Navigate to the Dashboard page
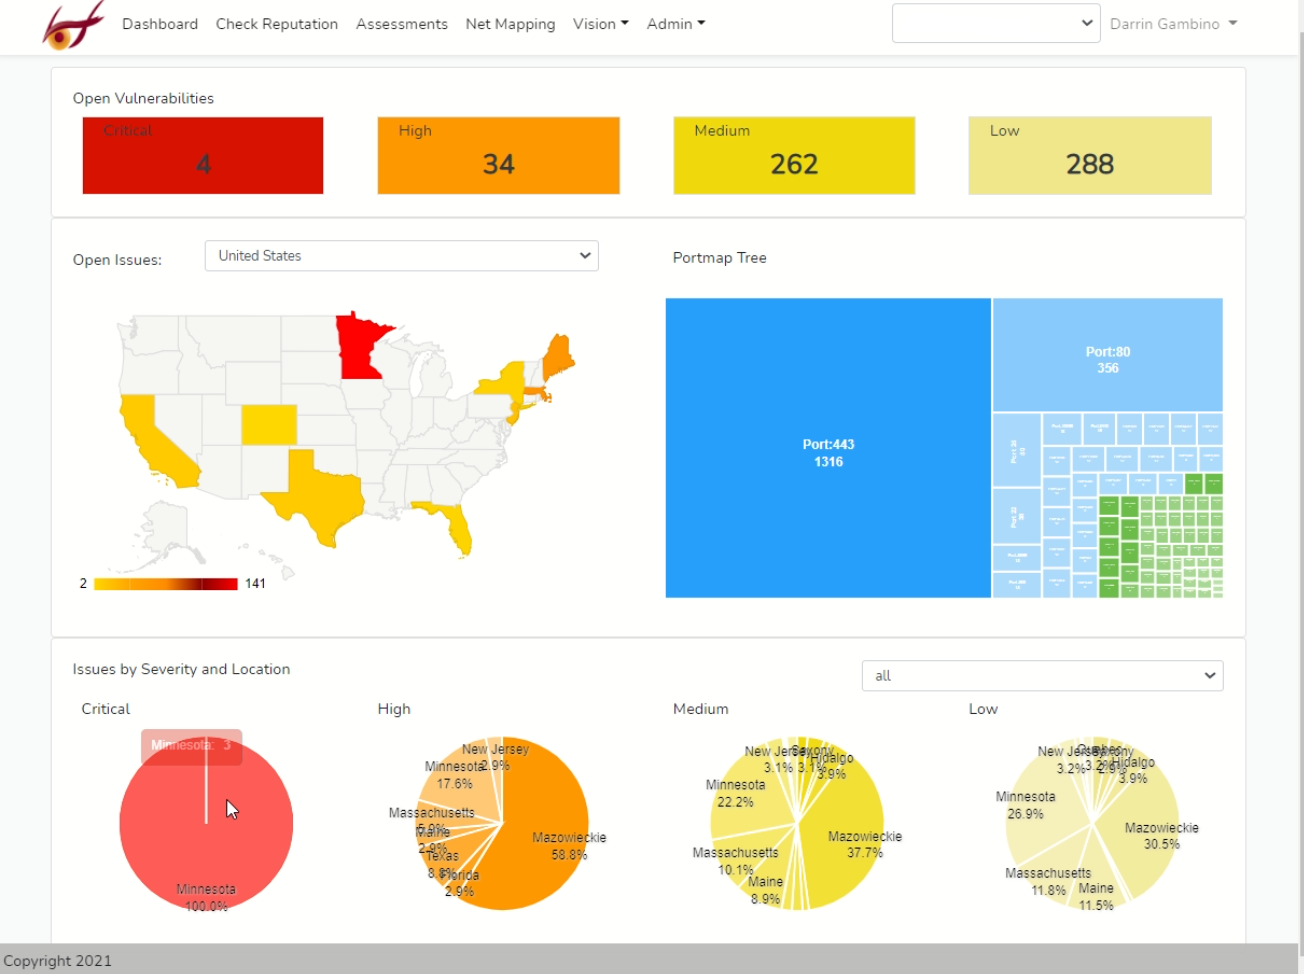Viewport: 1304px width, 974px height. point(160,24)
